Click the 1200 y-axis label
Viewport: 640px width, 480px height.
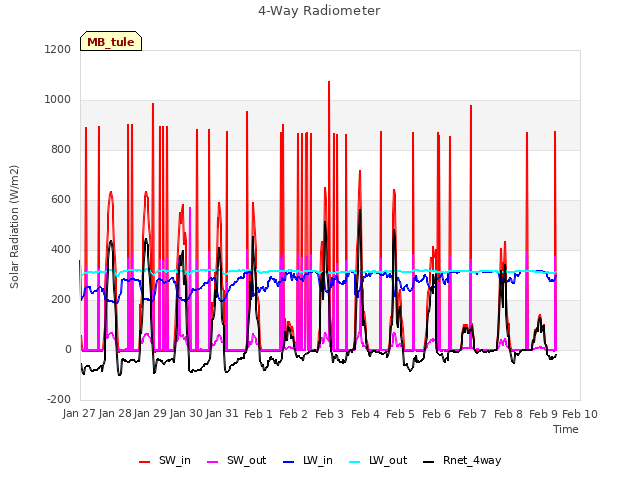[x=58, y=49]
